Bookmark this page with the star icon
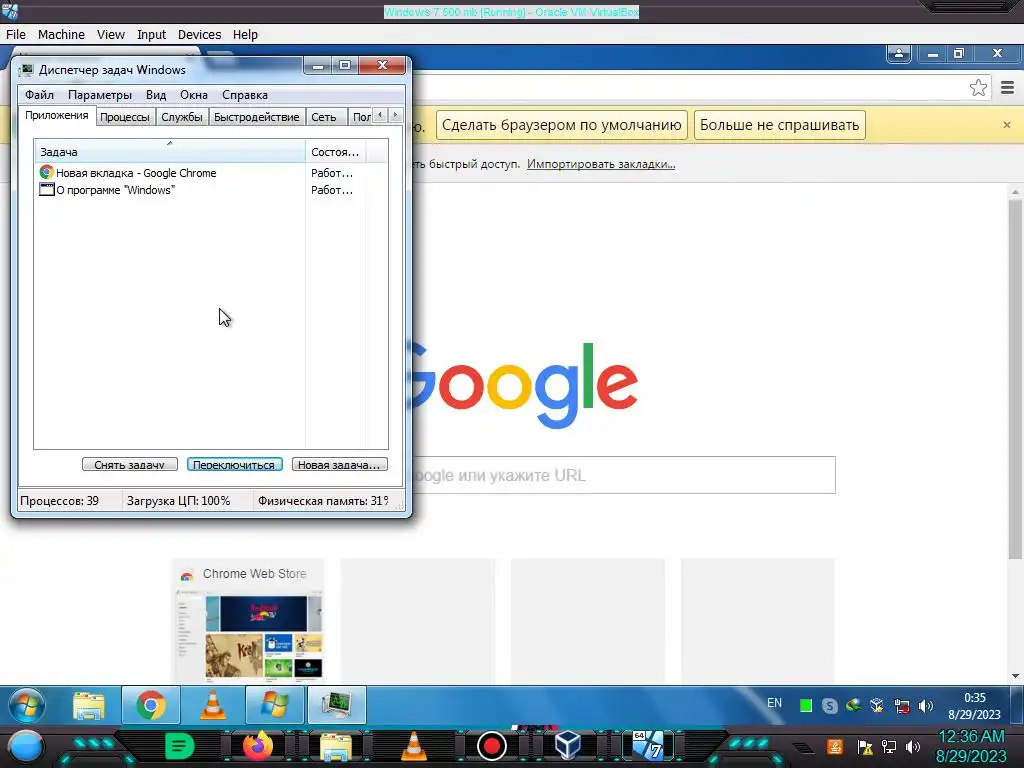Image resolution: width=1024 pixels, height=768 pixels. pyautogui.click(x=978, y=88)
